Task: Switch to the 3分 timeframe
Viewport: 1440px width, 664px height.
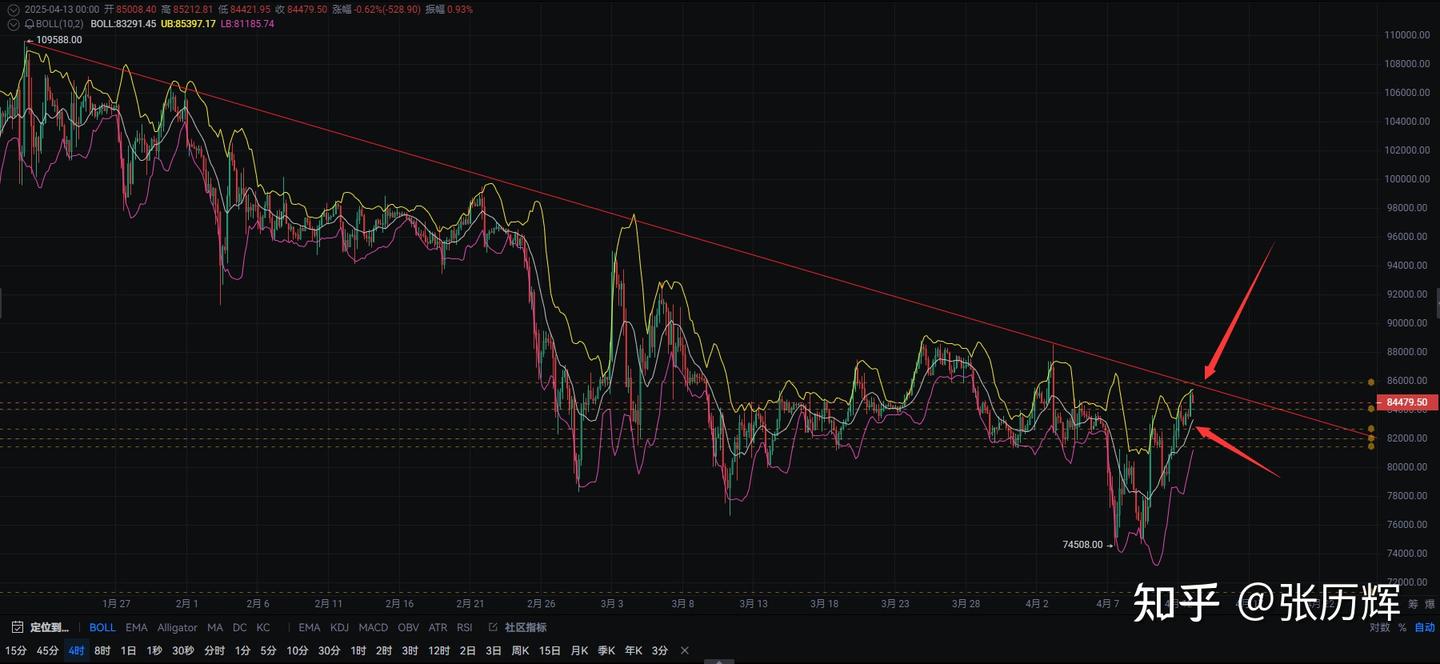Action: coord(660,651)
